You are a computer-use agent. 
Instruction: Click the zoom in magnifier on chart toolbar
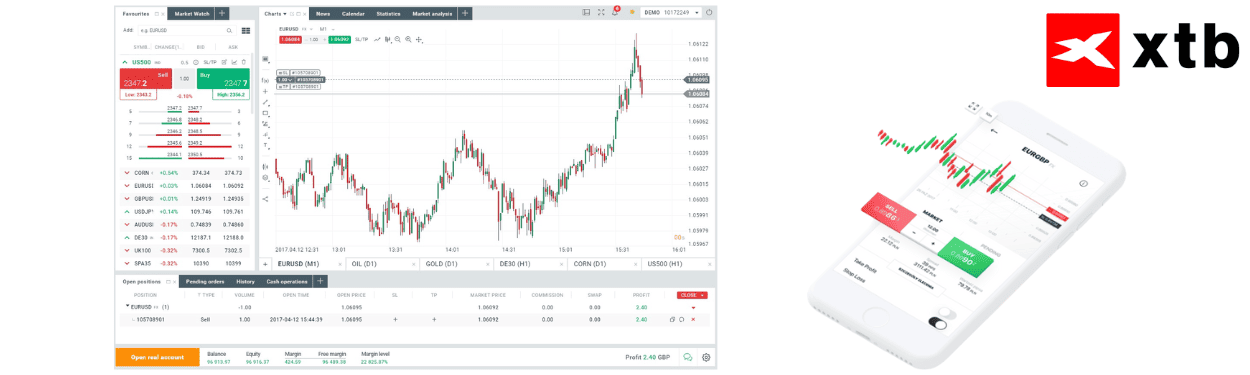click(408, 39)
